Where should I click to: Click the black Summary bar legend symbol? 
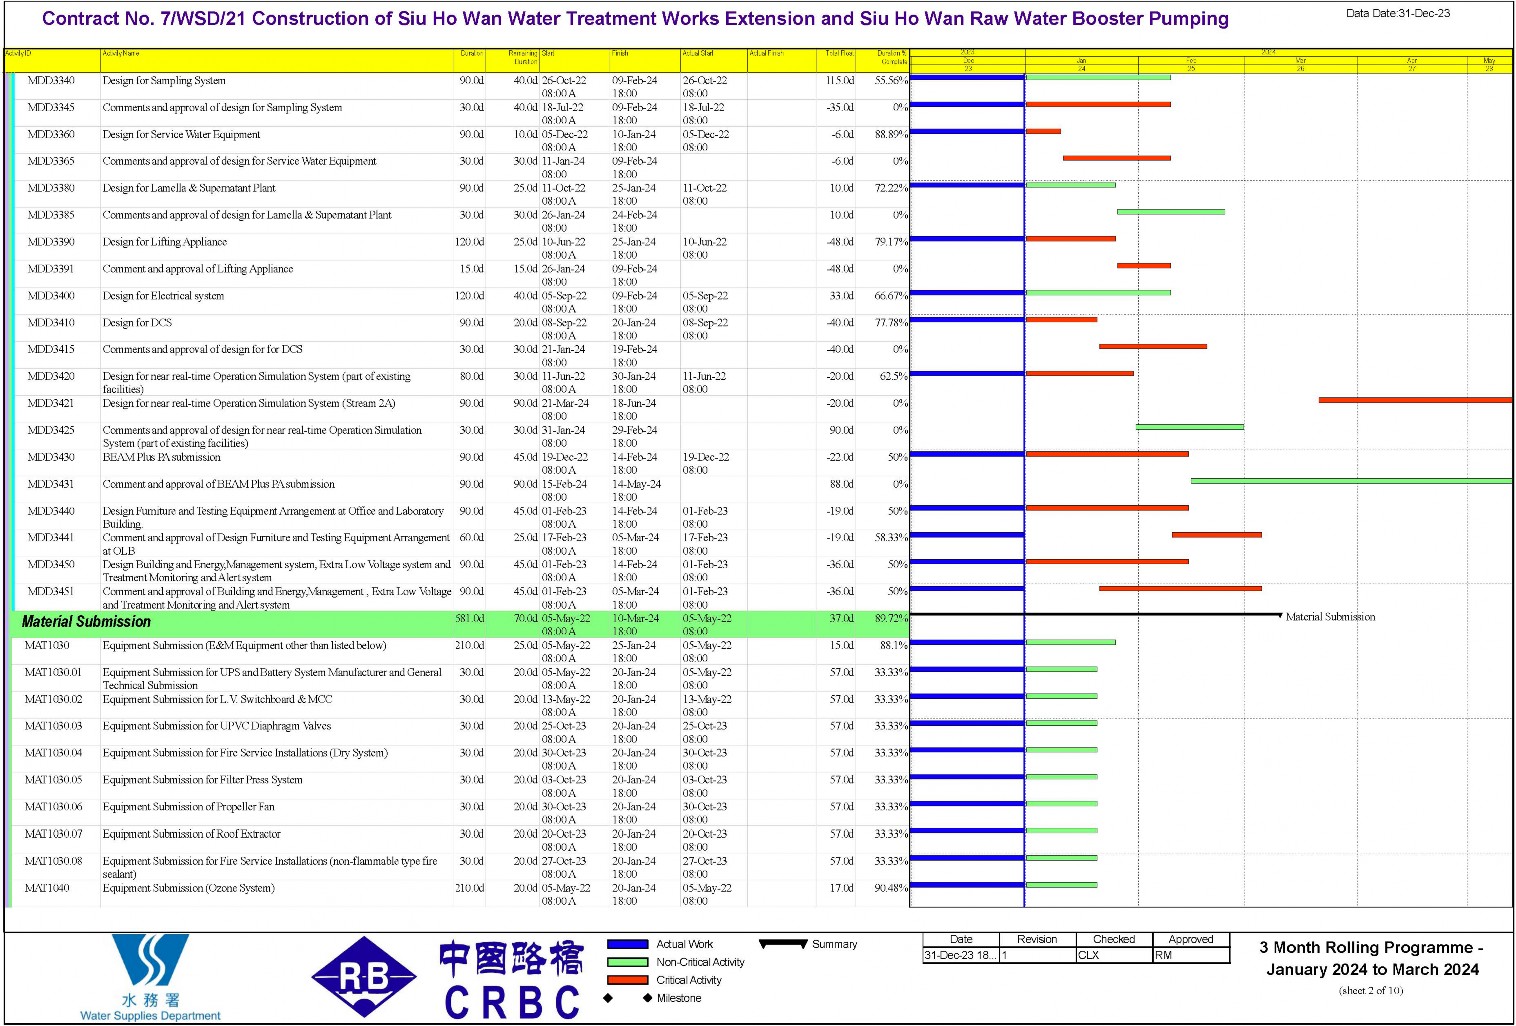click(x=783, y=943)
